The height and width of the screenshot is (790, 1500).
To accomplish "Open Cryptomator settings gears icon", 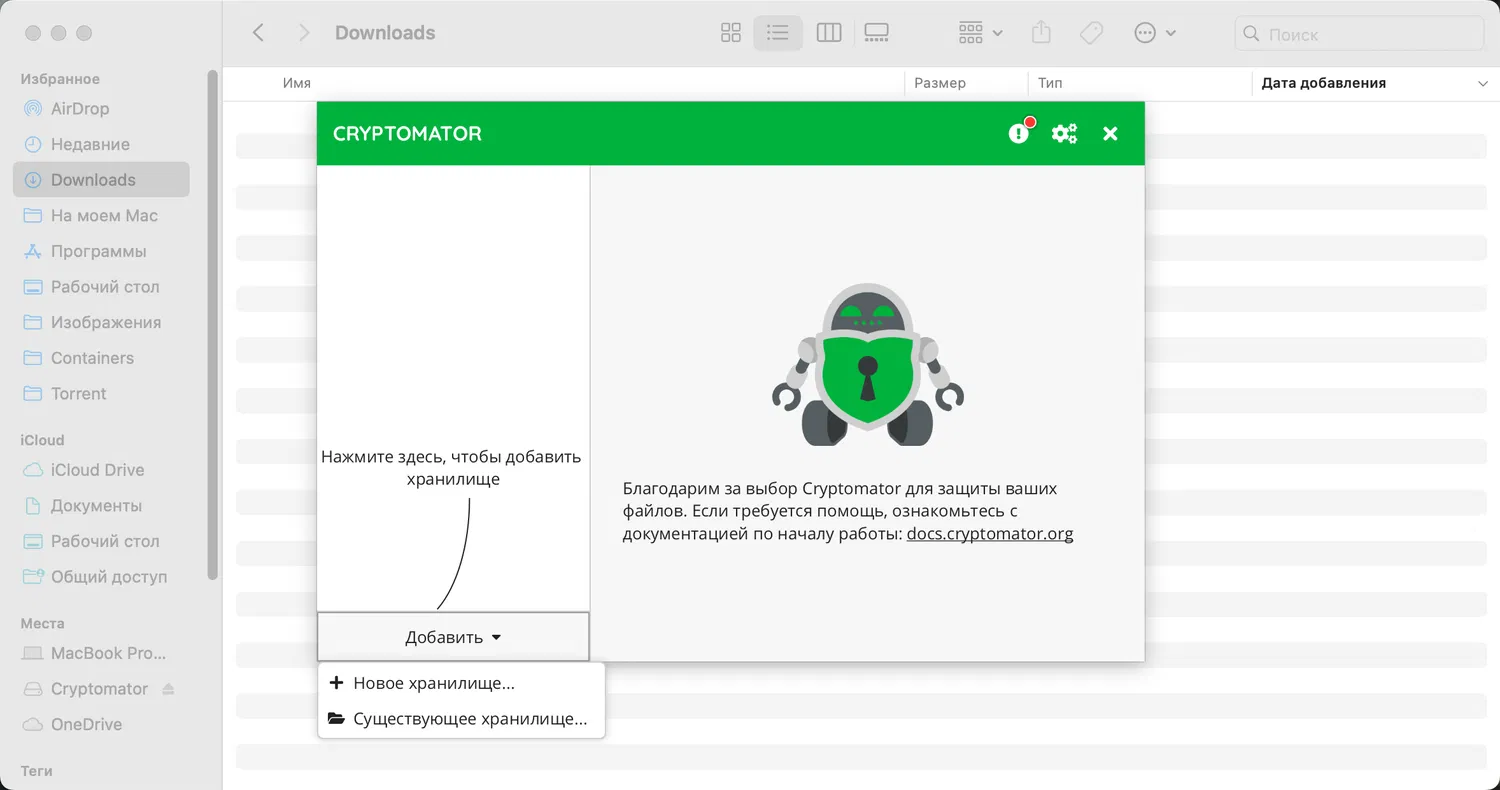I will pyautogui.click(x=1064, y=133).
